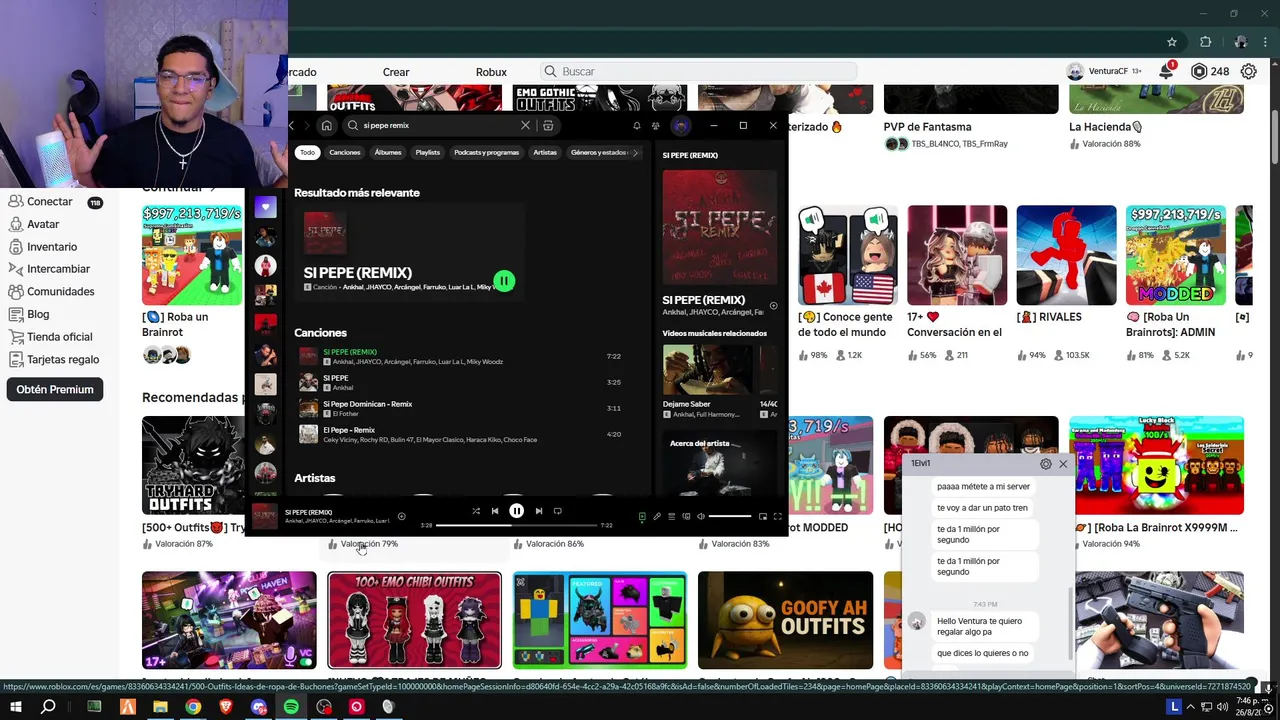Add SI PEPE (REMIX) via plus in right panel
The width and height of the screenshot is (1280, 720).
[773, 306]
